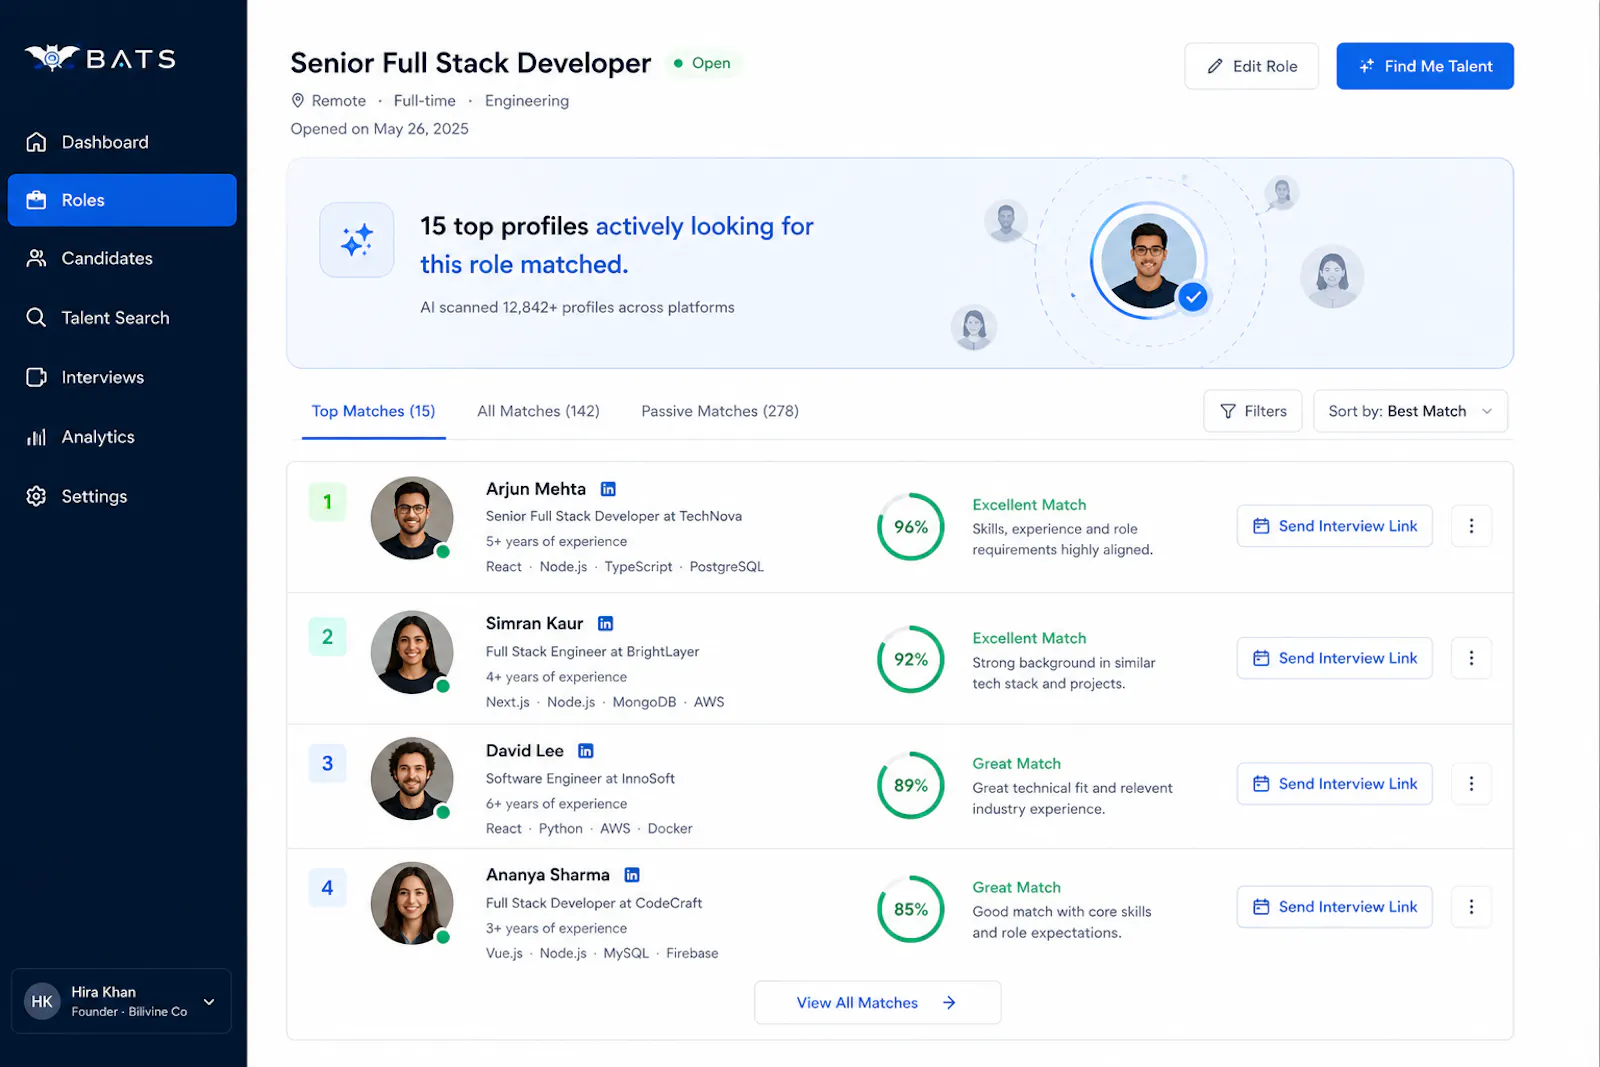Open Simran Kaur's LinkedIn profile icon
Image resolution: width=1600 pixels, height=1067 pixels.
click(x=605, y=623)
